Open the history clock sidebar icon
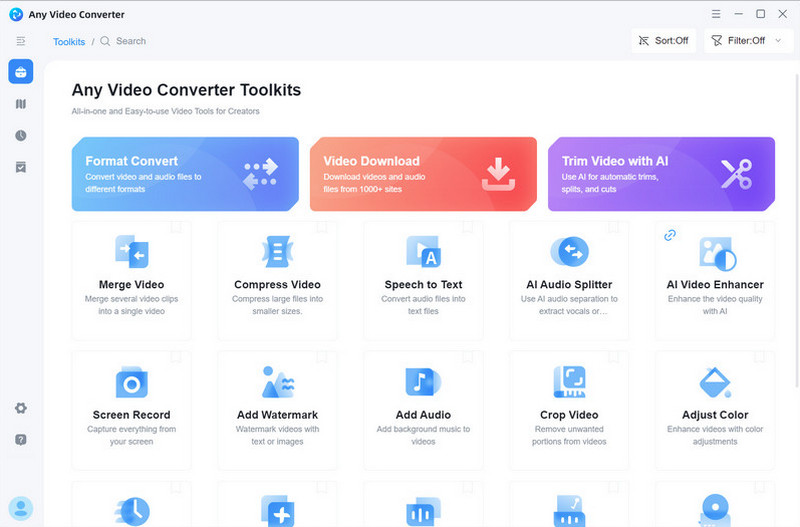This screenshot has width=800, height=527. tap(21, 136)
